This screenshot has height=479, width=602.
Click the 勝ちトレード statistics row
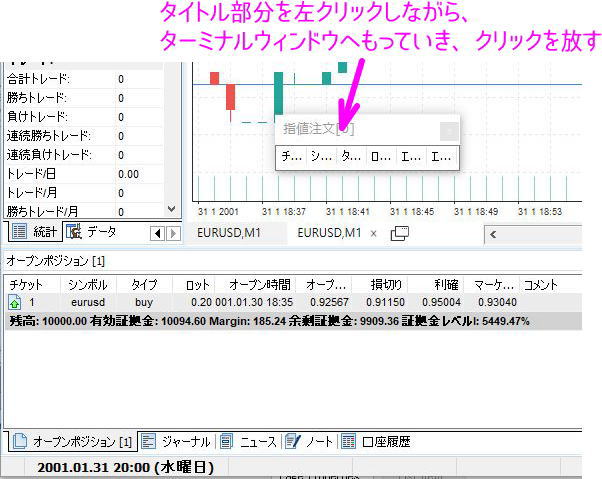[84, 98]
